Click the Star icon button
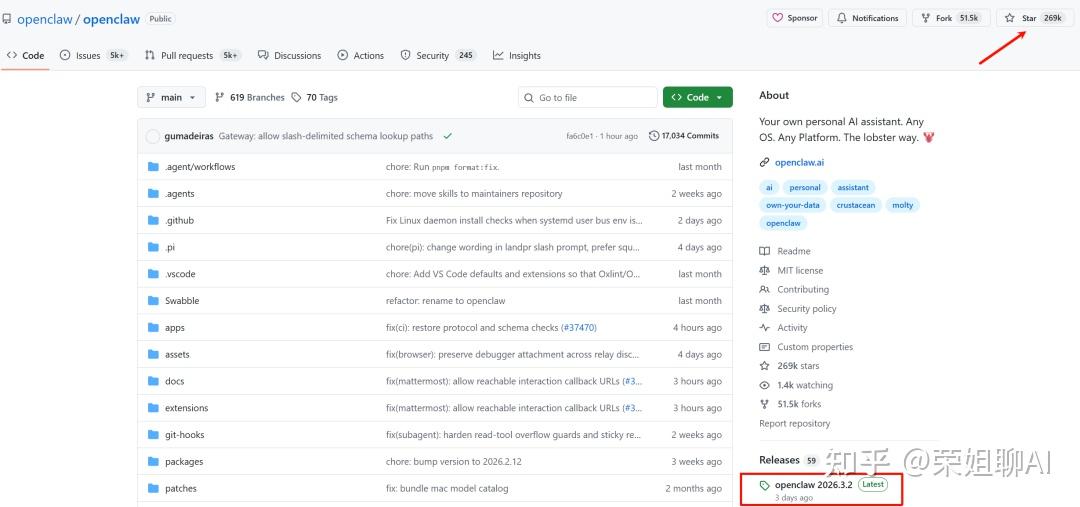Screen dimensions: 1080x507 tap(1010, 18)
